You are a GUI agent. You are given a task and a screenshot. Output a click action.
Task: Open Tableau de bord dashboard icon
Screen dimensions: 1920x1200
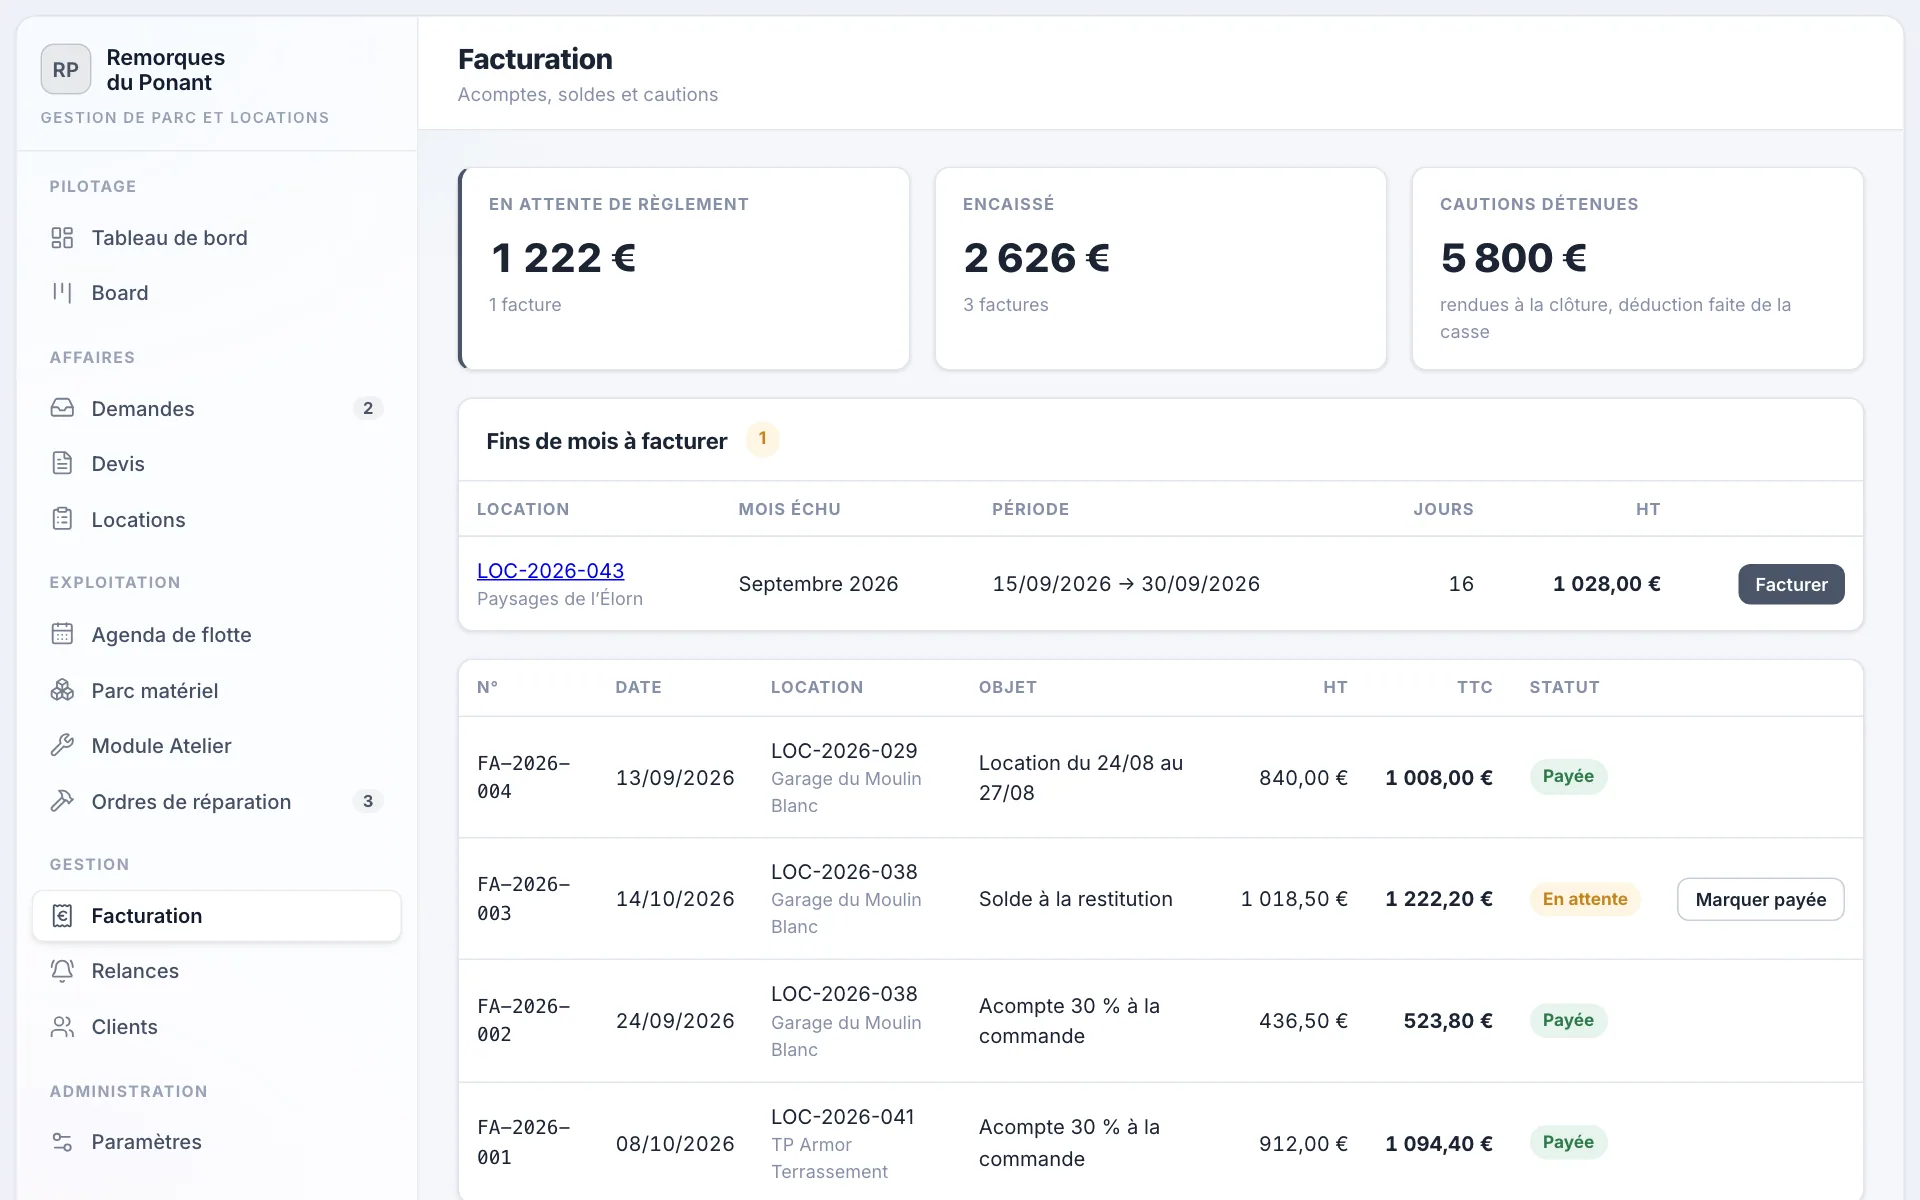62,238
